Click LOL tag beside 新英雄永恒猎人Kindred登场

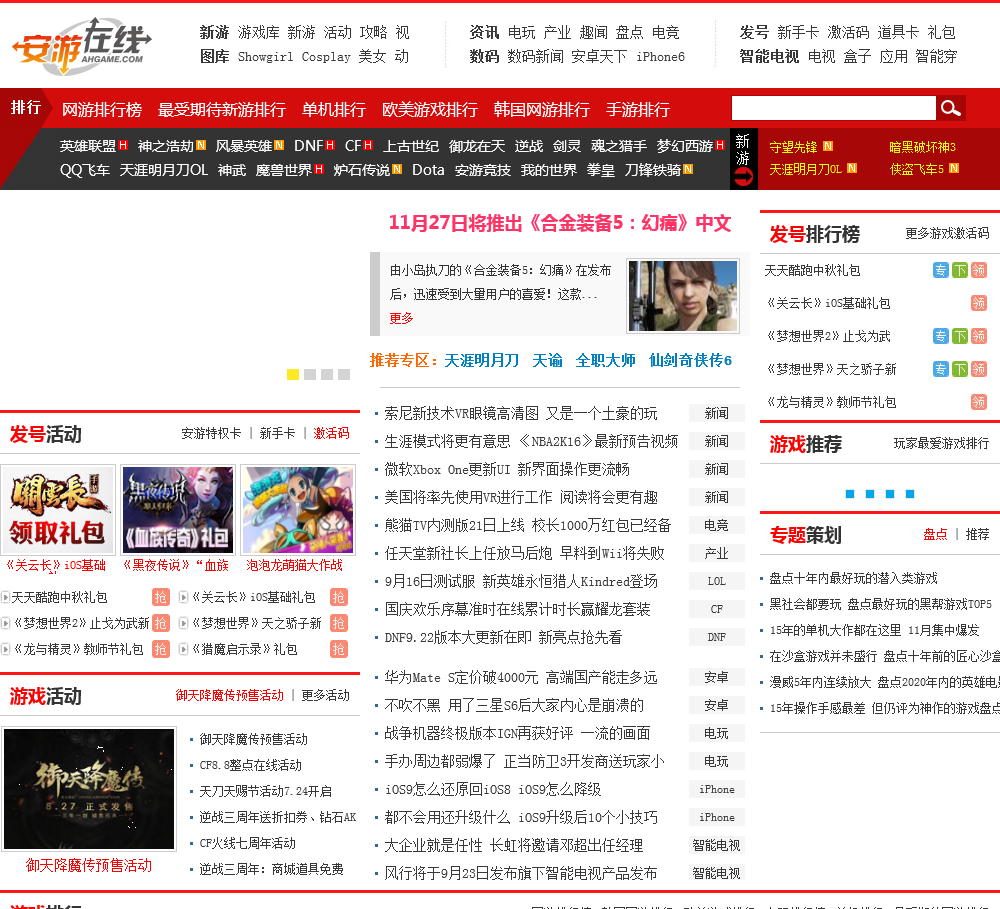click(x=716, y=581)
